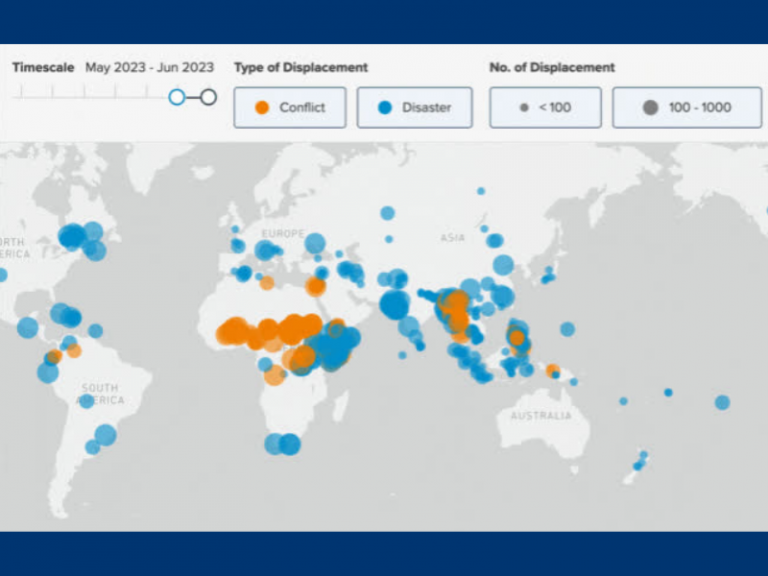Click the Asia map label

[x=453, y=238]
